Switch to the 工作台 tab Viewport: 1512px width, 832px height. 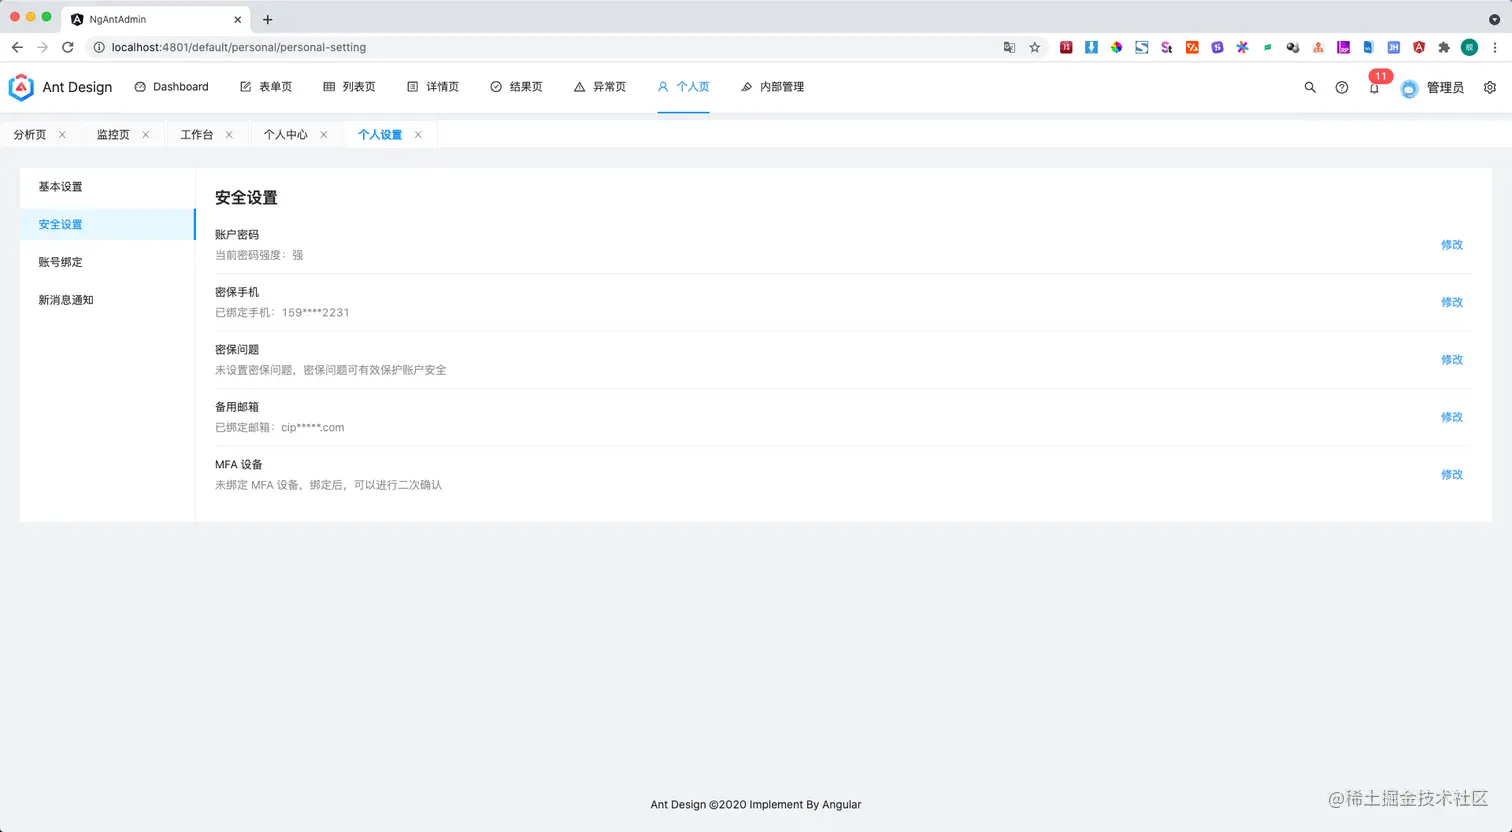197,135
